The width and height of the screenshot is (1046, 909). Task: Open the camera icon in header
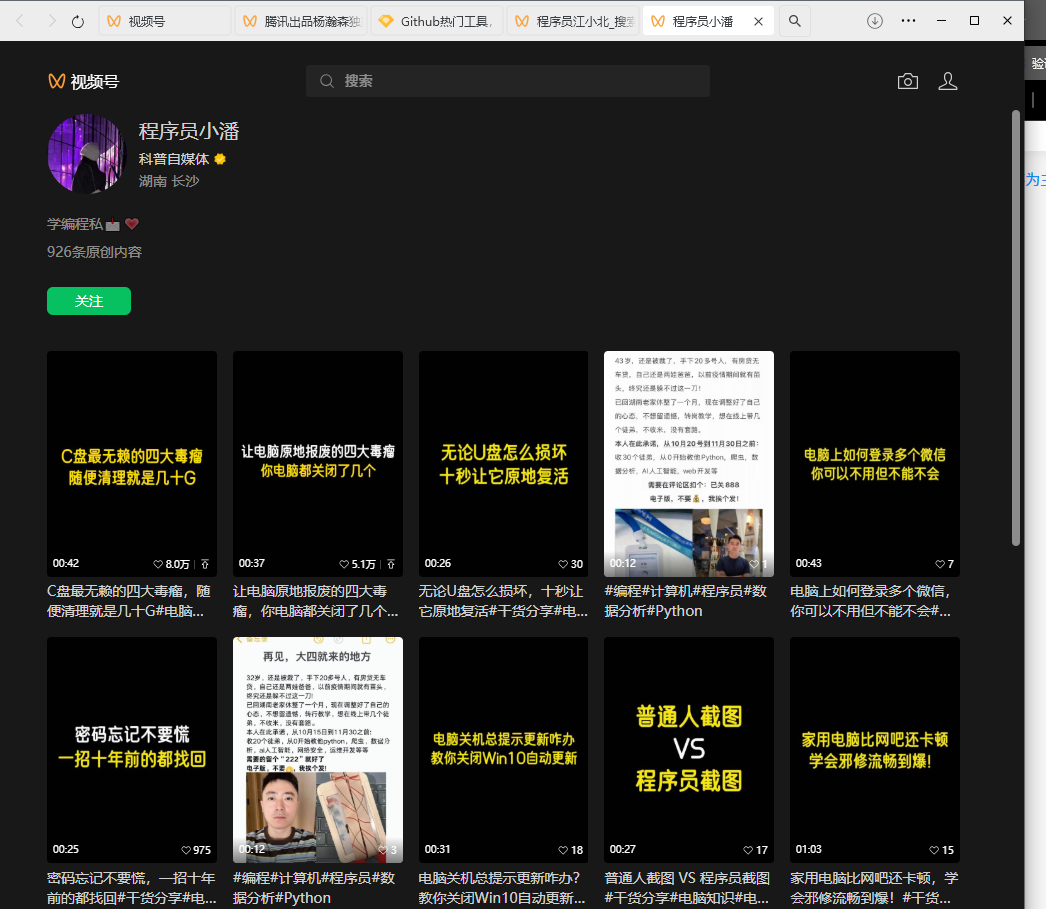tap(907, 81)
